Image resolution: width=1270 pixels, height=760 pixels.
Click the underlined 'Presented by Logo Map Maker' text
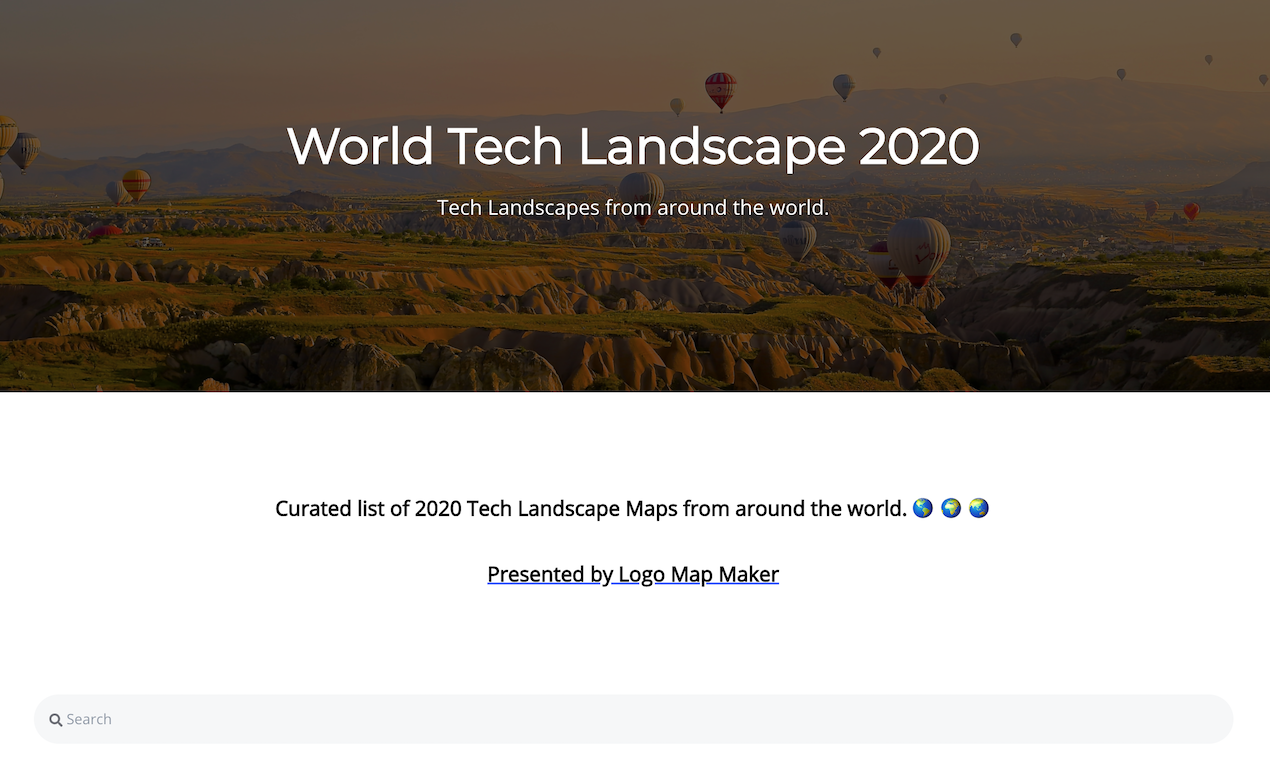tap(632, 574)
